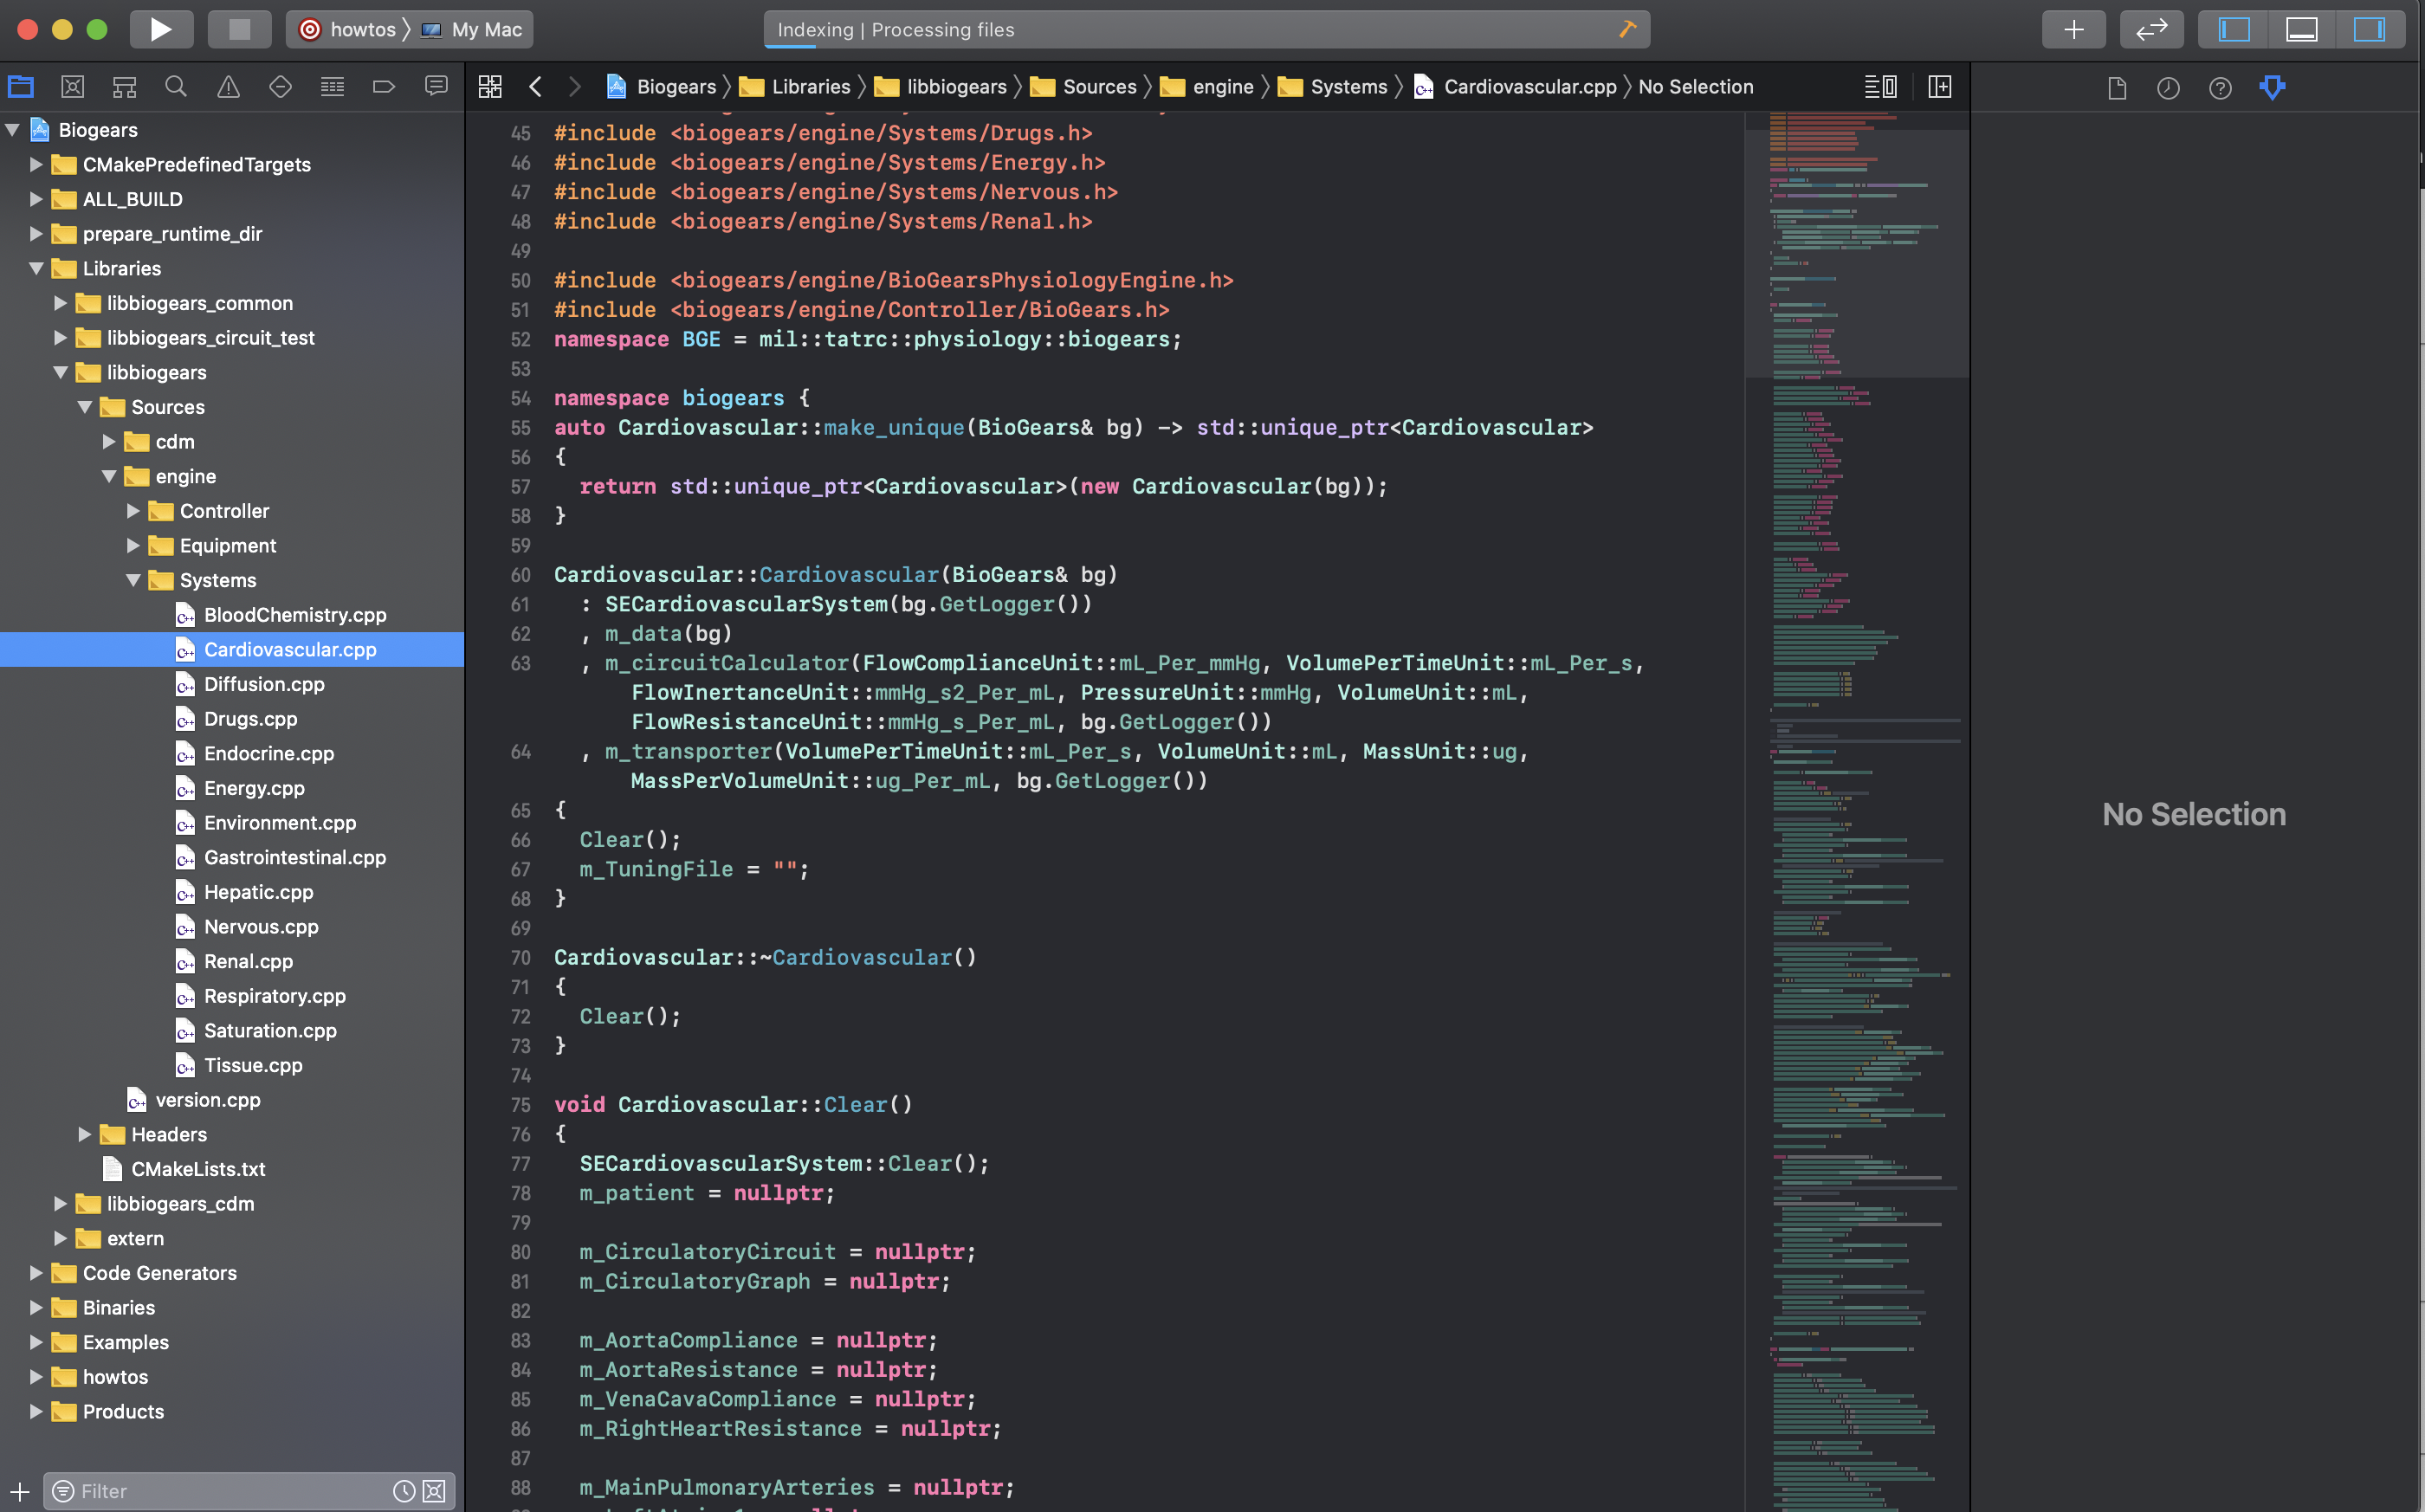The image size is (2425, 1512).
Task: Show the File inspector
Action: [x=2116, y=88]
